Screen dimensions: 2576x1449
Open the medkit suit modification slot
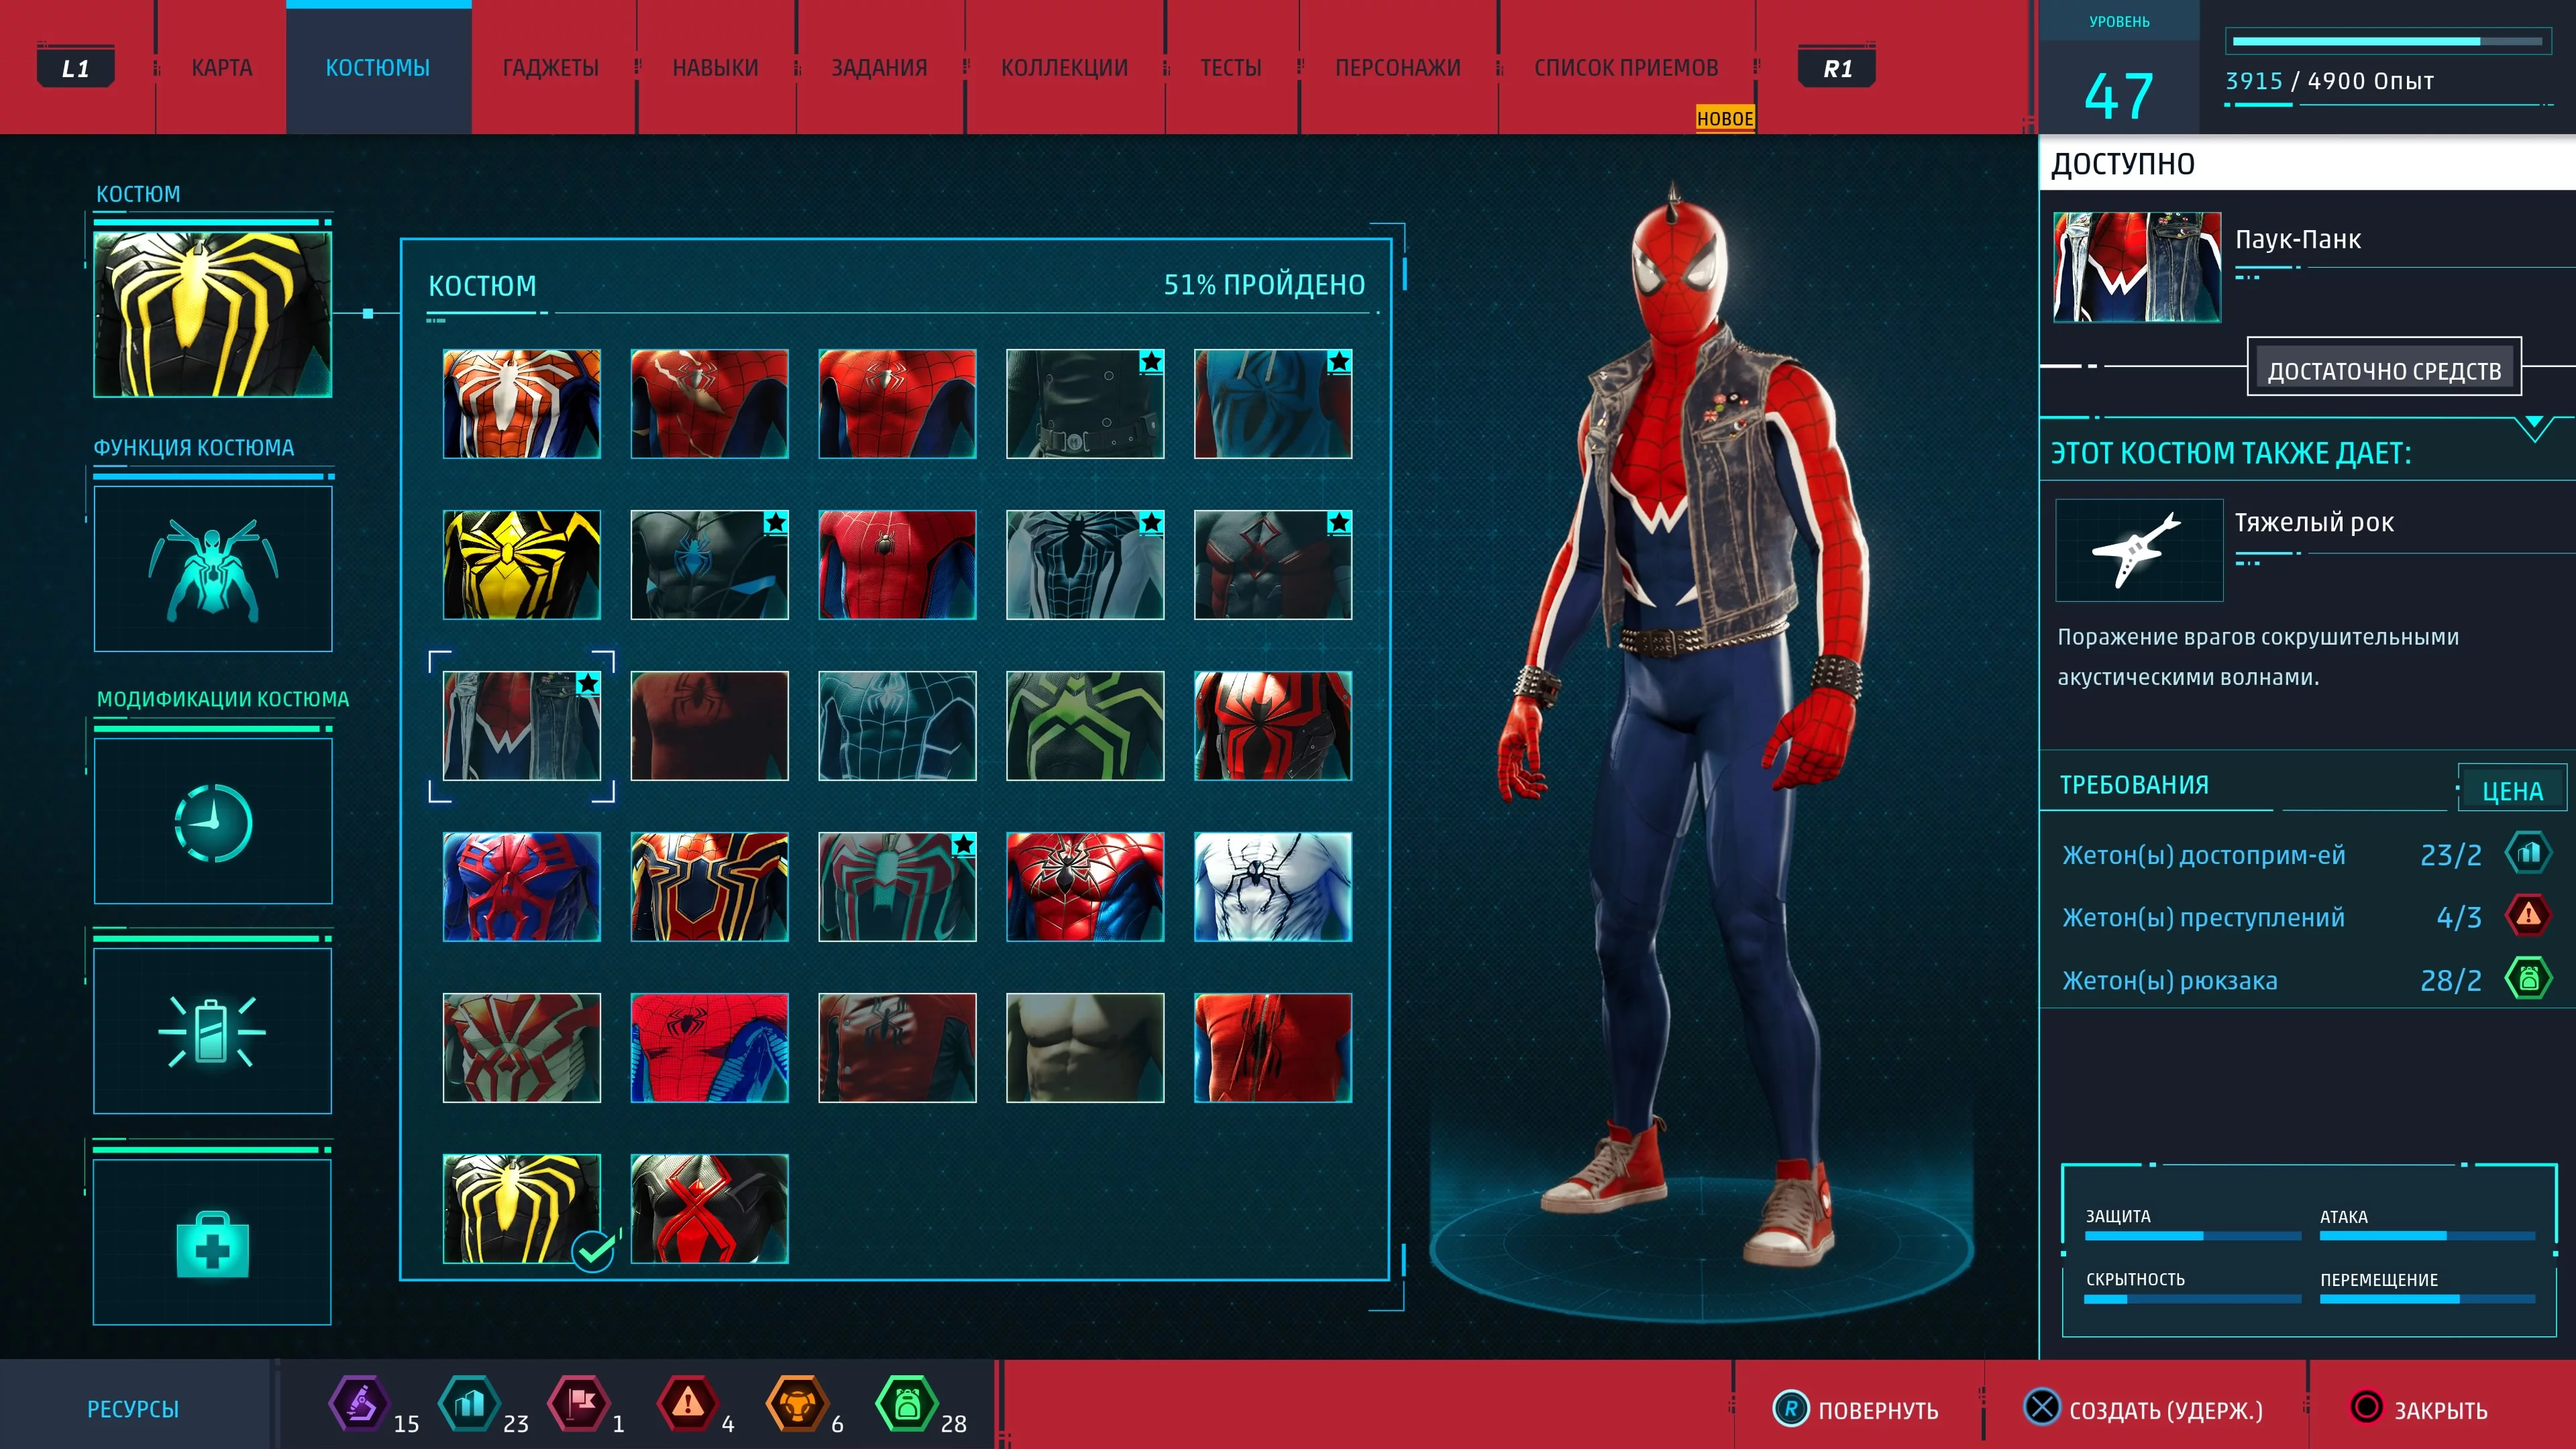pos(213,1242)
